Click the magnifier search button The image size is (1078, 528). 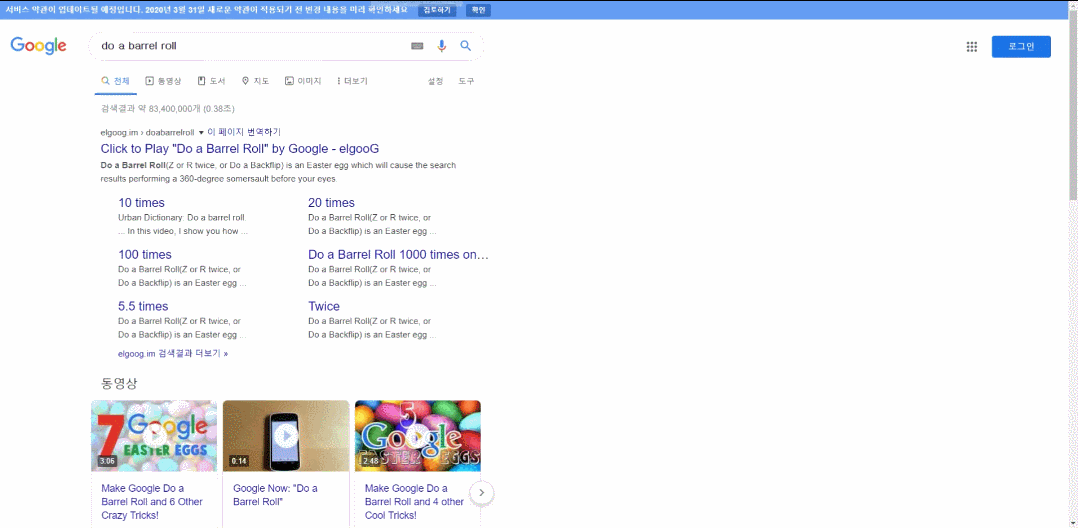click(465, 46)
